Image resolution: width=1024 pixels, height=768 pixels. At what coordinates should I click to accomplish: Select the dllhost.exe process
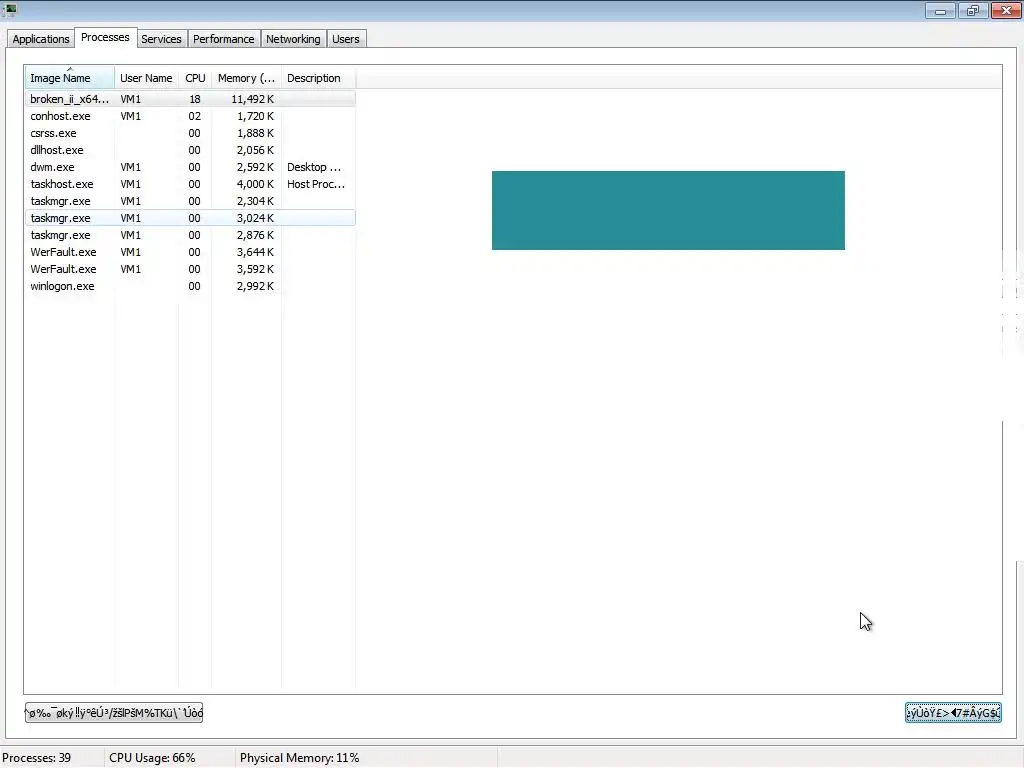(x=190, y=150)
